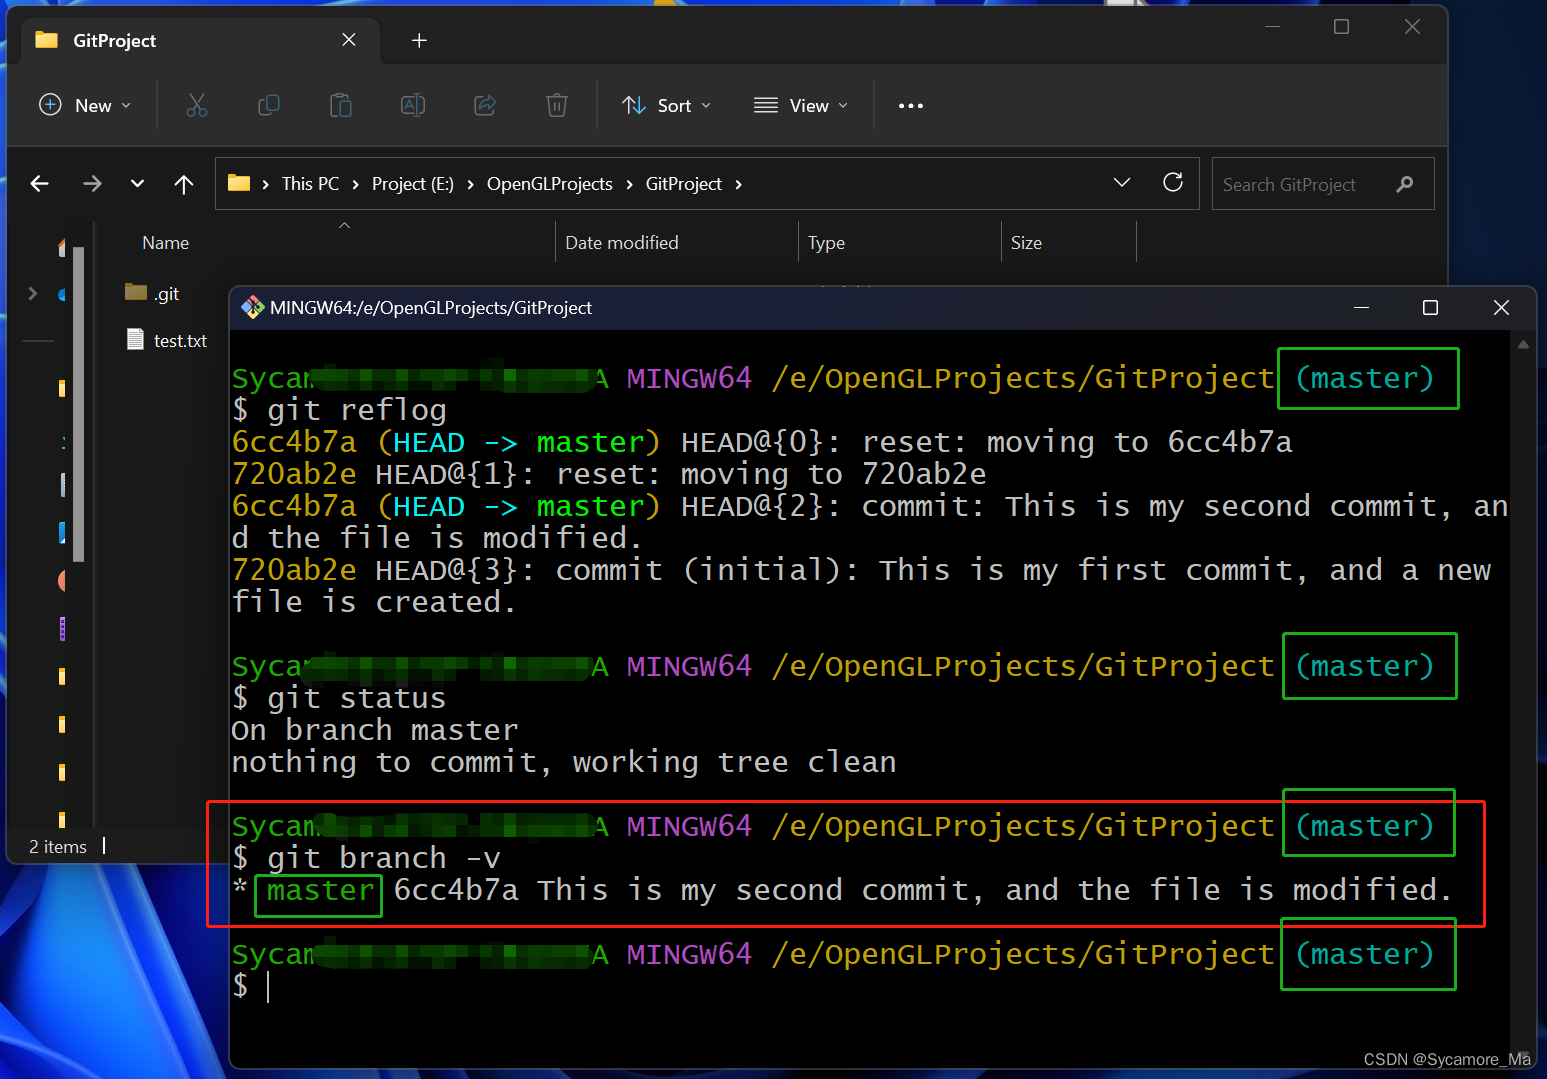Close the GitProject tab

(x=348, y=40)
